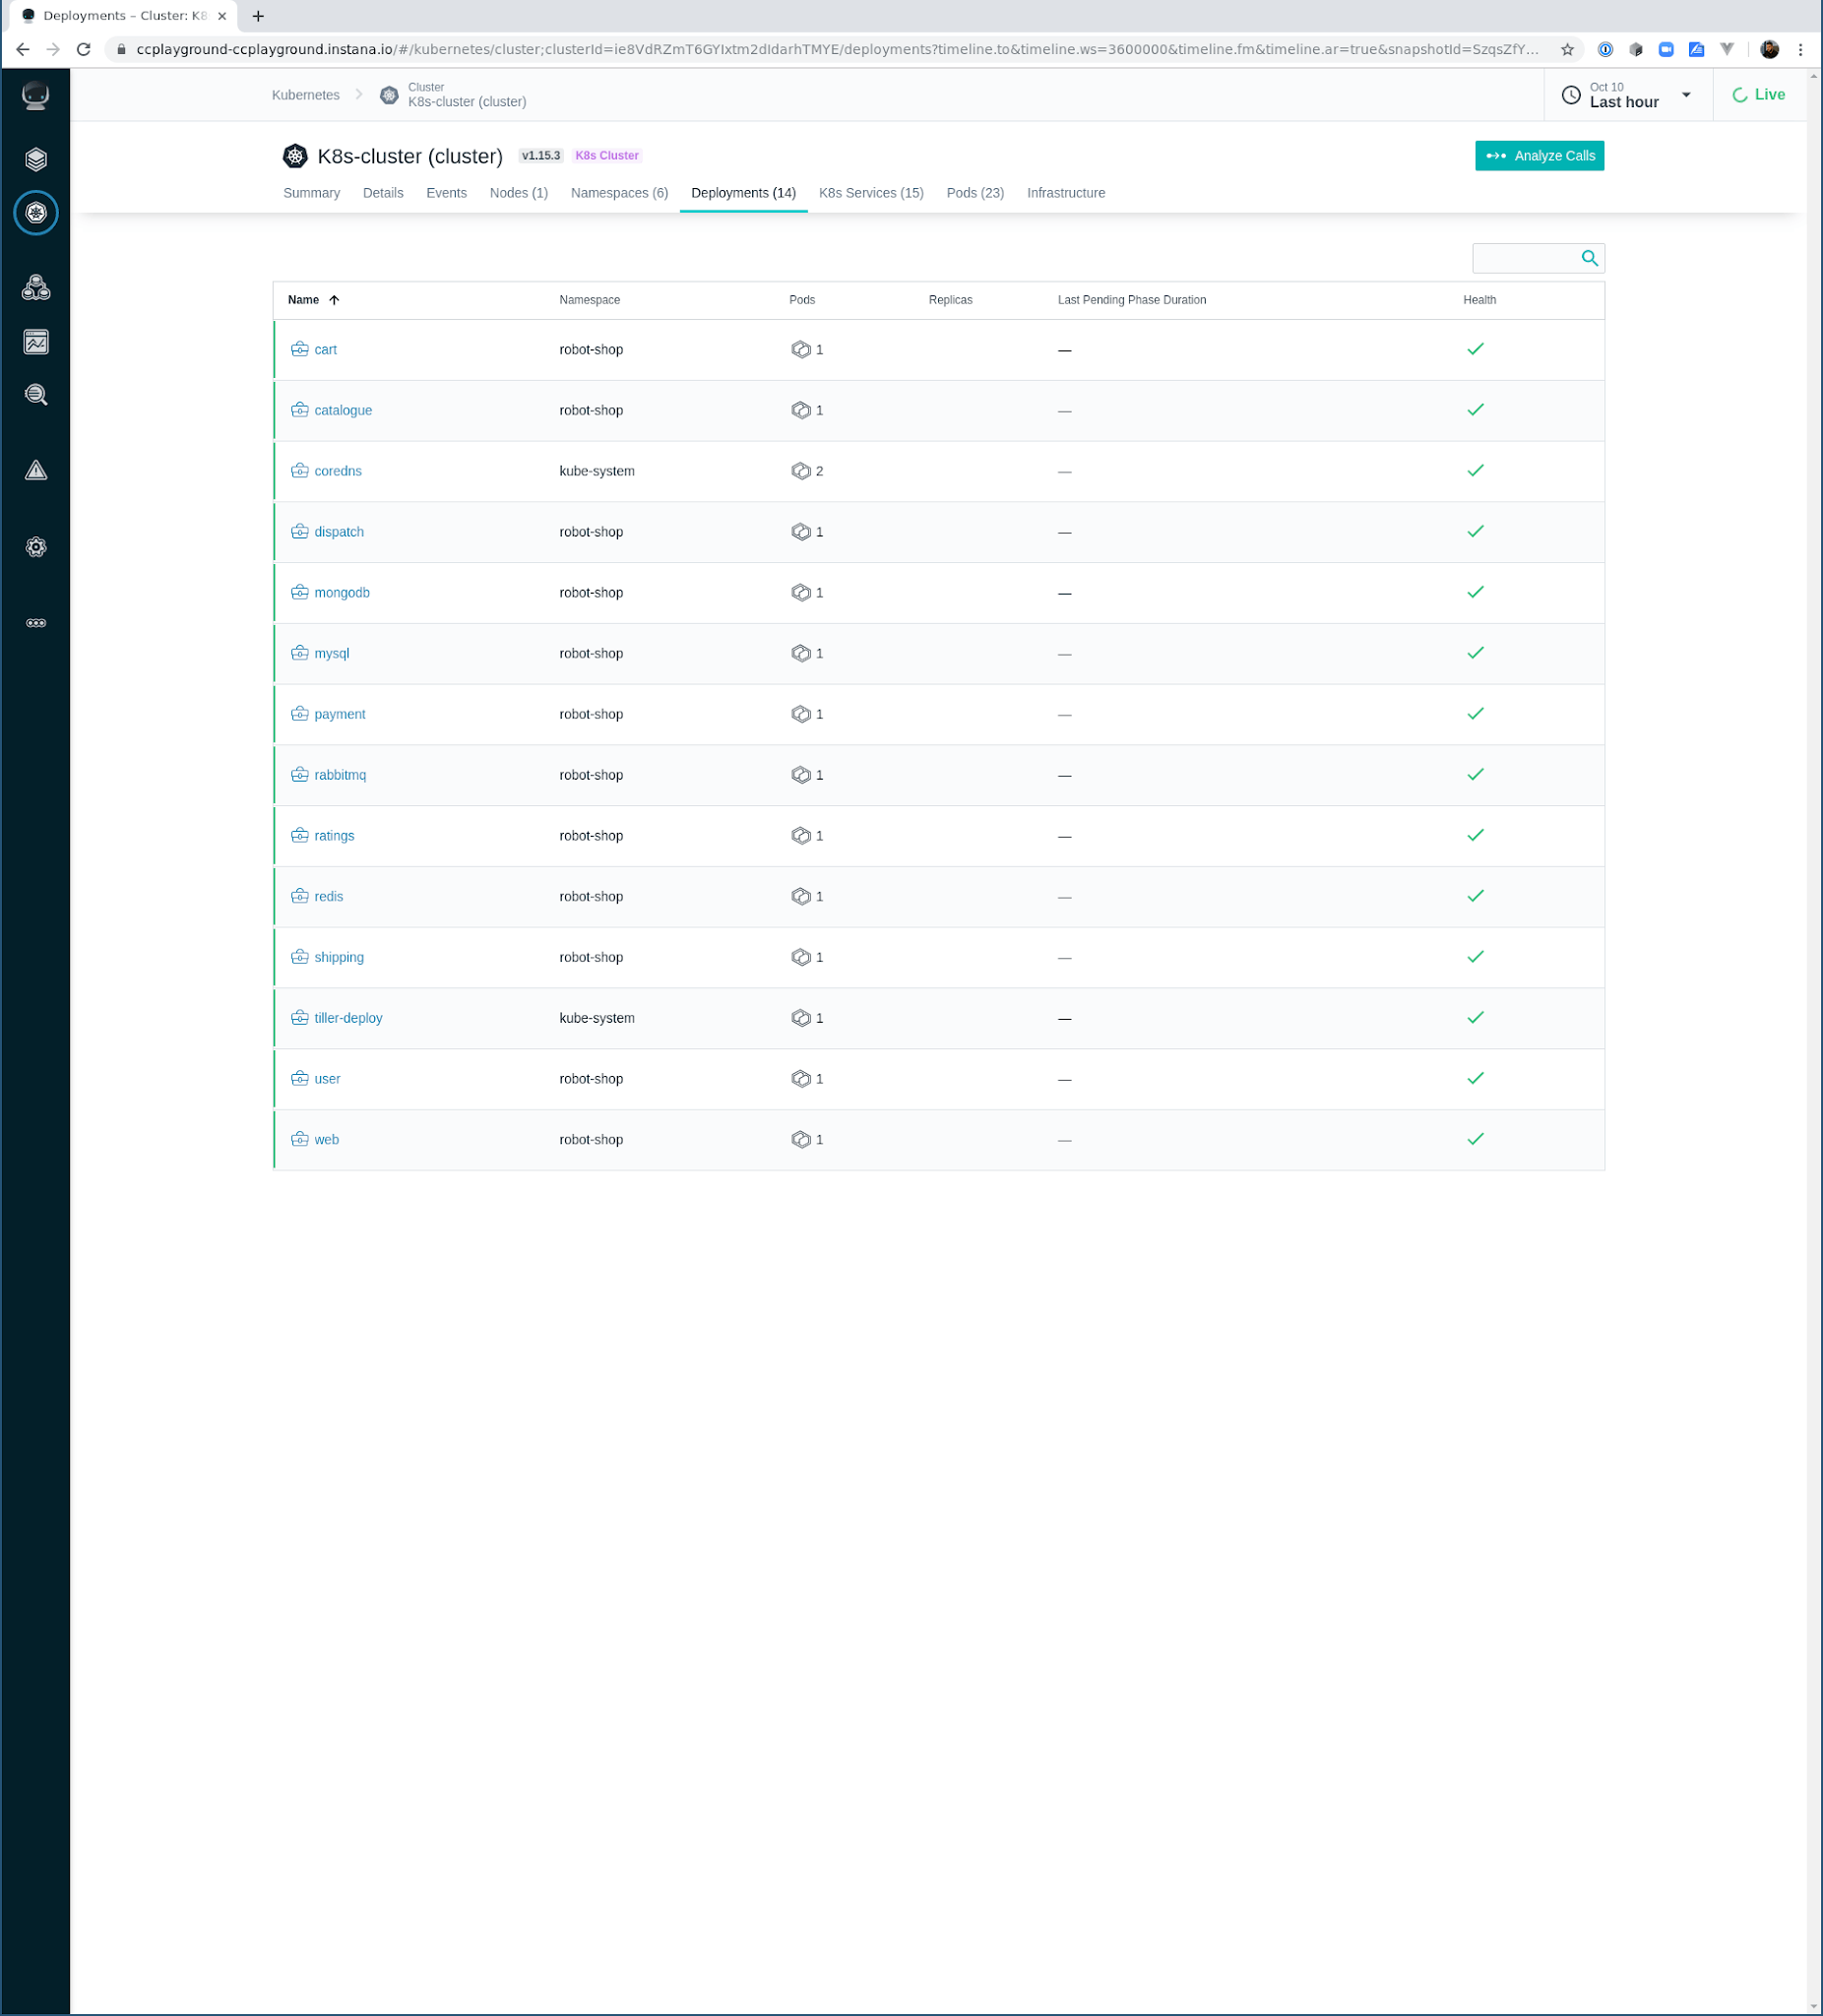Open Settings gear in sidebar
This screenshot has width=1823, height=2016.
click(36, 547)
